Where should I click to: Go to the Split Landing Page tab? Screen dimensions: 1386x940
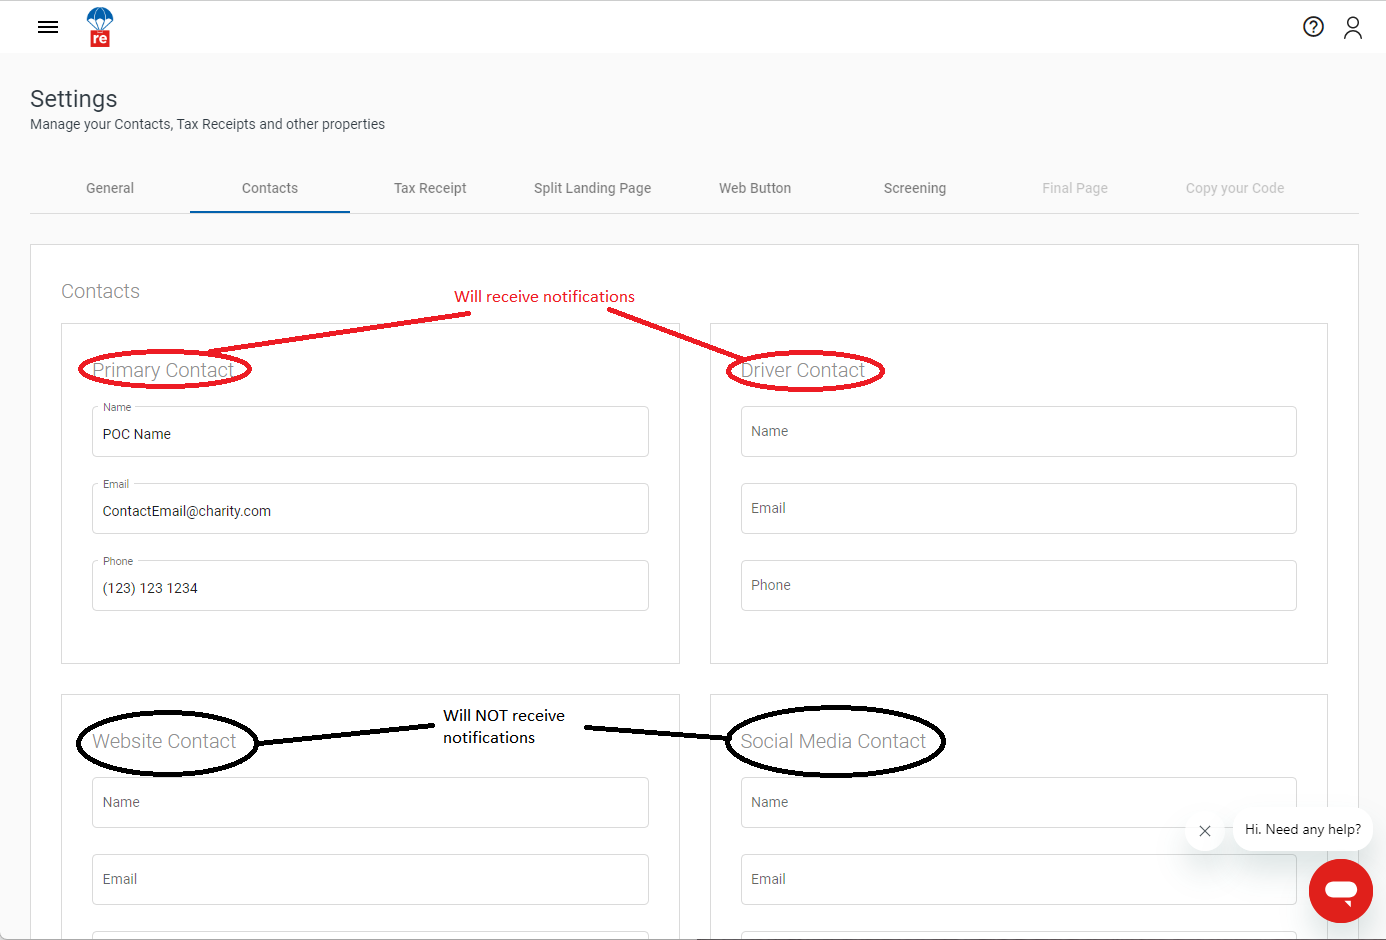click(x=592, y=188)
